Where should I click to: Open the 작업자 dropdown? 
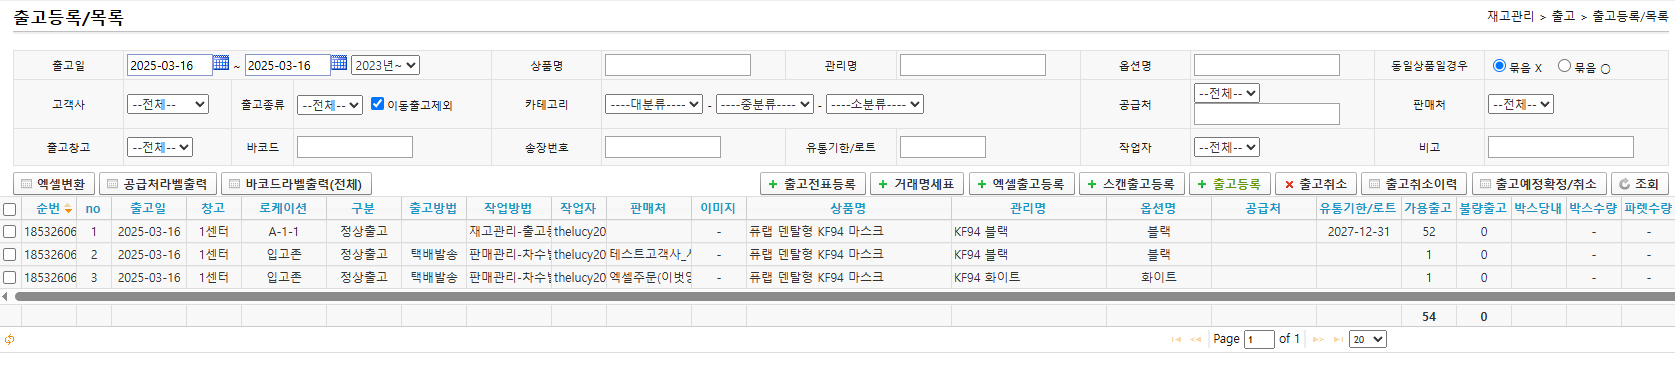point(1227,147)
